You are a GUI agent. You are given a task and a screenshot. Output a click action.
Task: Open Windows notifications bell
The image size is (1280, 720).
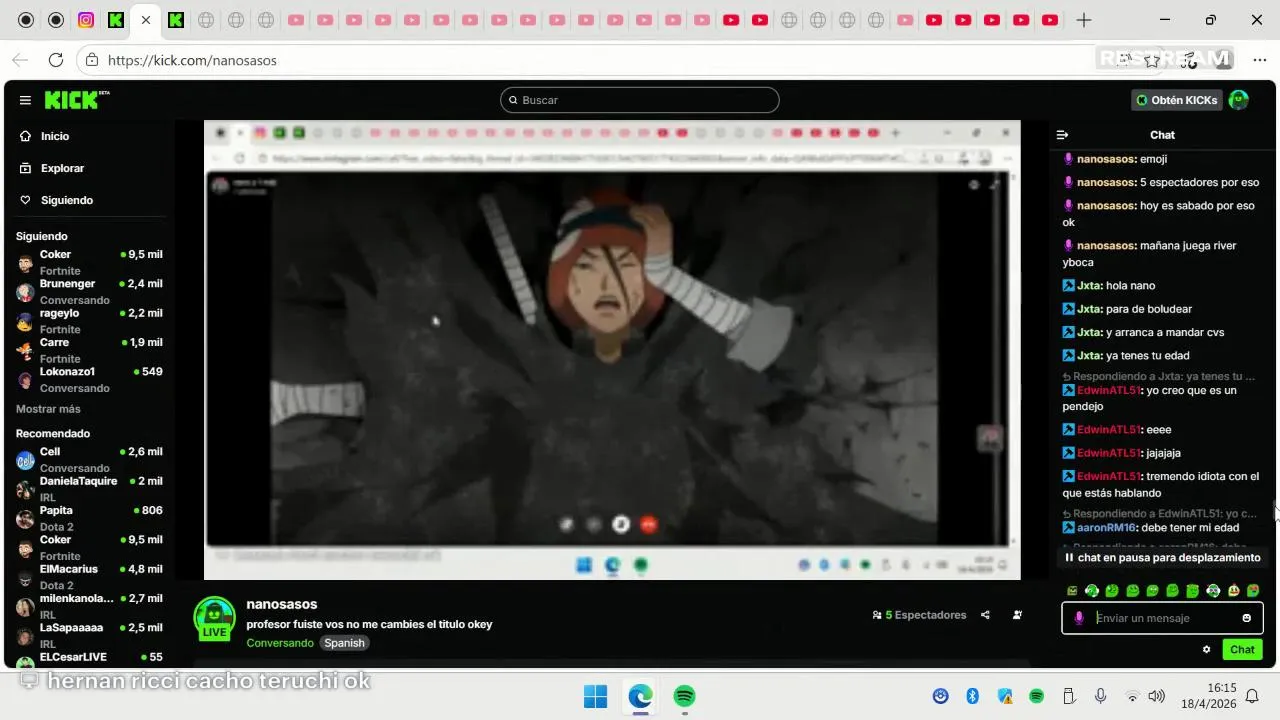click(x=1252, y=696)
